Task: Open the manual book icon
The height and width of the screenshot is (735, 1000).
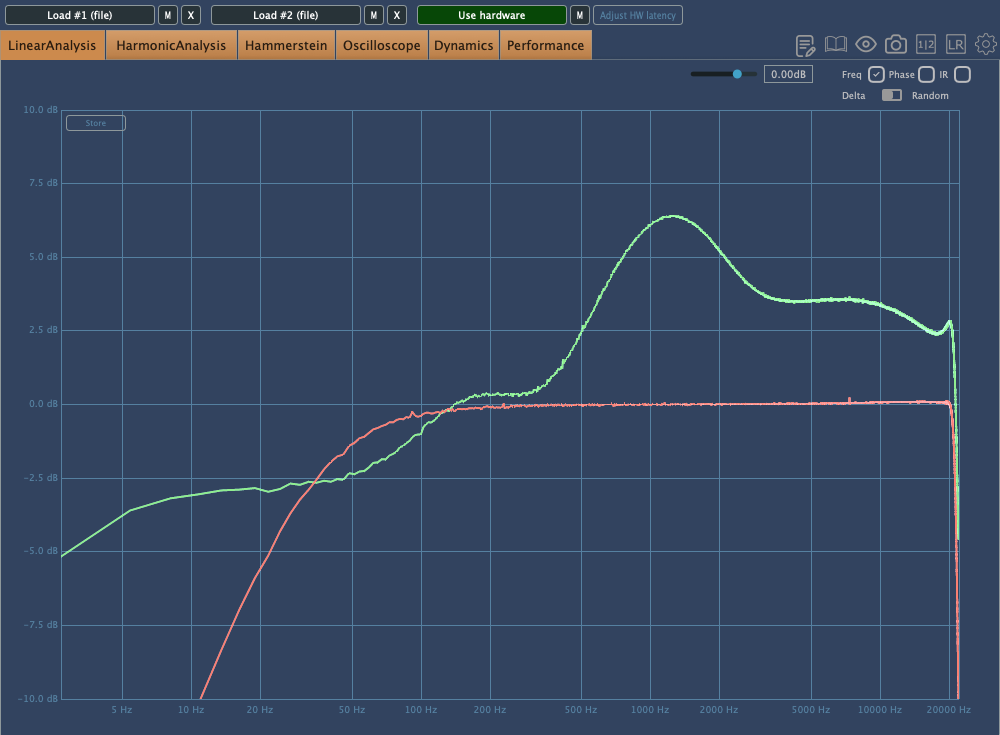Action: (836, 45)
